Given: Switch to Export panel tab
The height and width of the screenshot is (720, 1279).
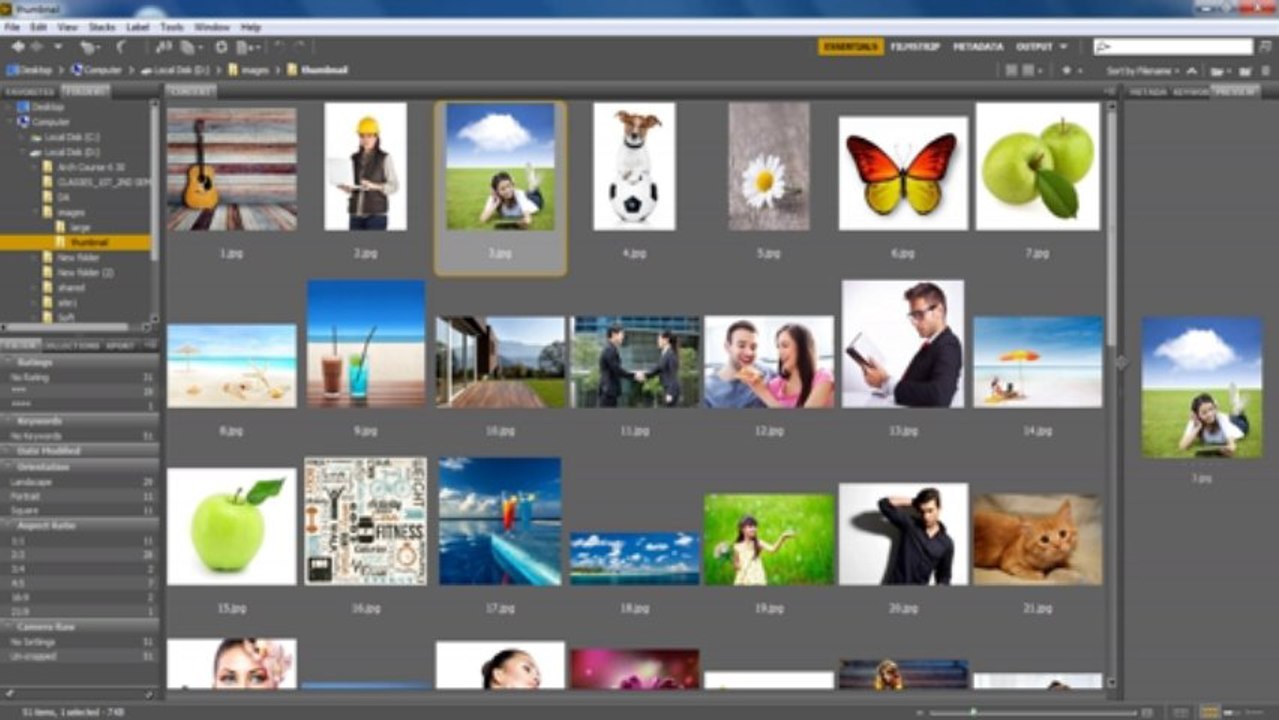Looking at the screenshot, I should pos(120,345).
